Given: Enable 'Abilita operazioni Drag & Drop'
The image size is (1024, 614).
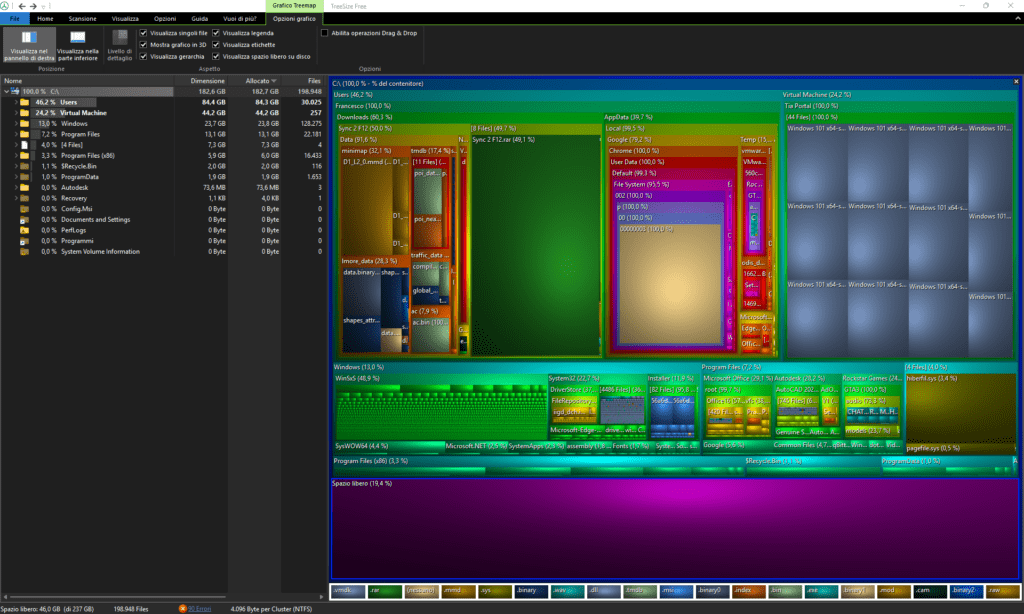Looking at the screenshot, I should coord(324,33).
